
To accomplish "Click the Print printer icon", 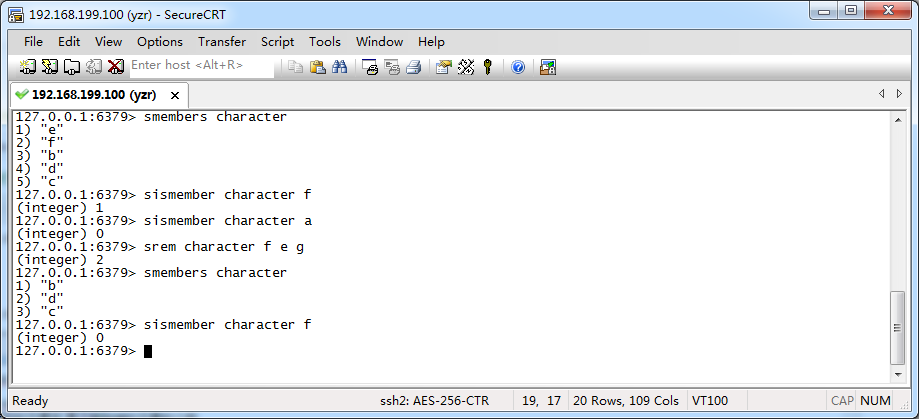I will click(x=414, y=67).
